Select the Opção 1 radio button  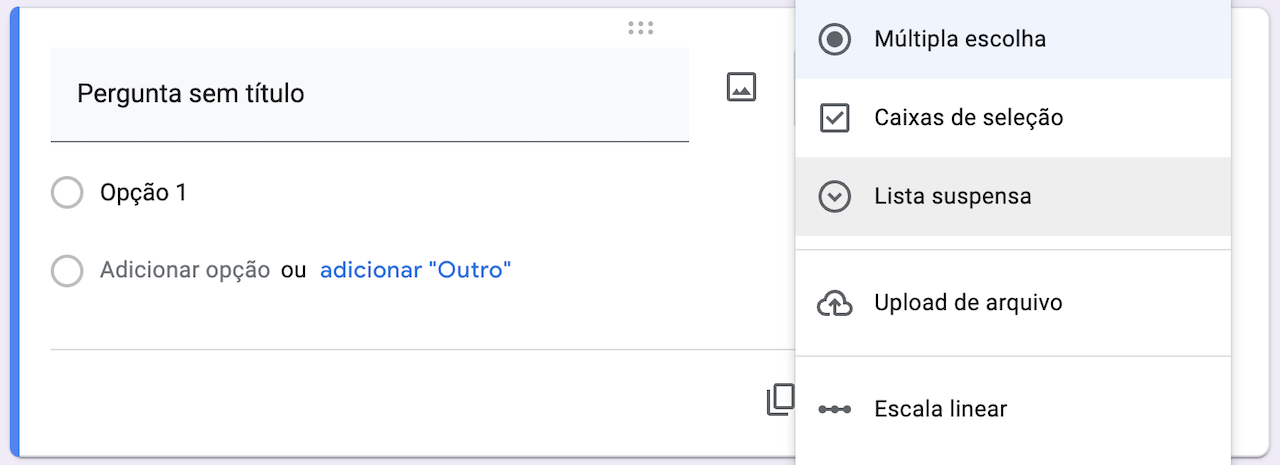coord(67,193)
